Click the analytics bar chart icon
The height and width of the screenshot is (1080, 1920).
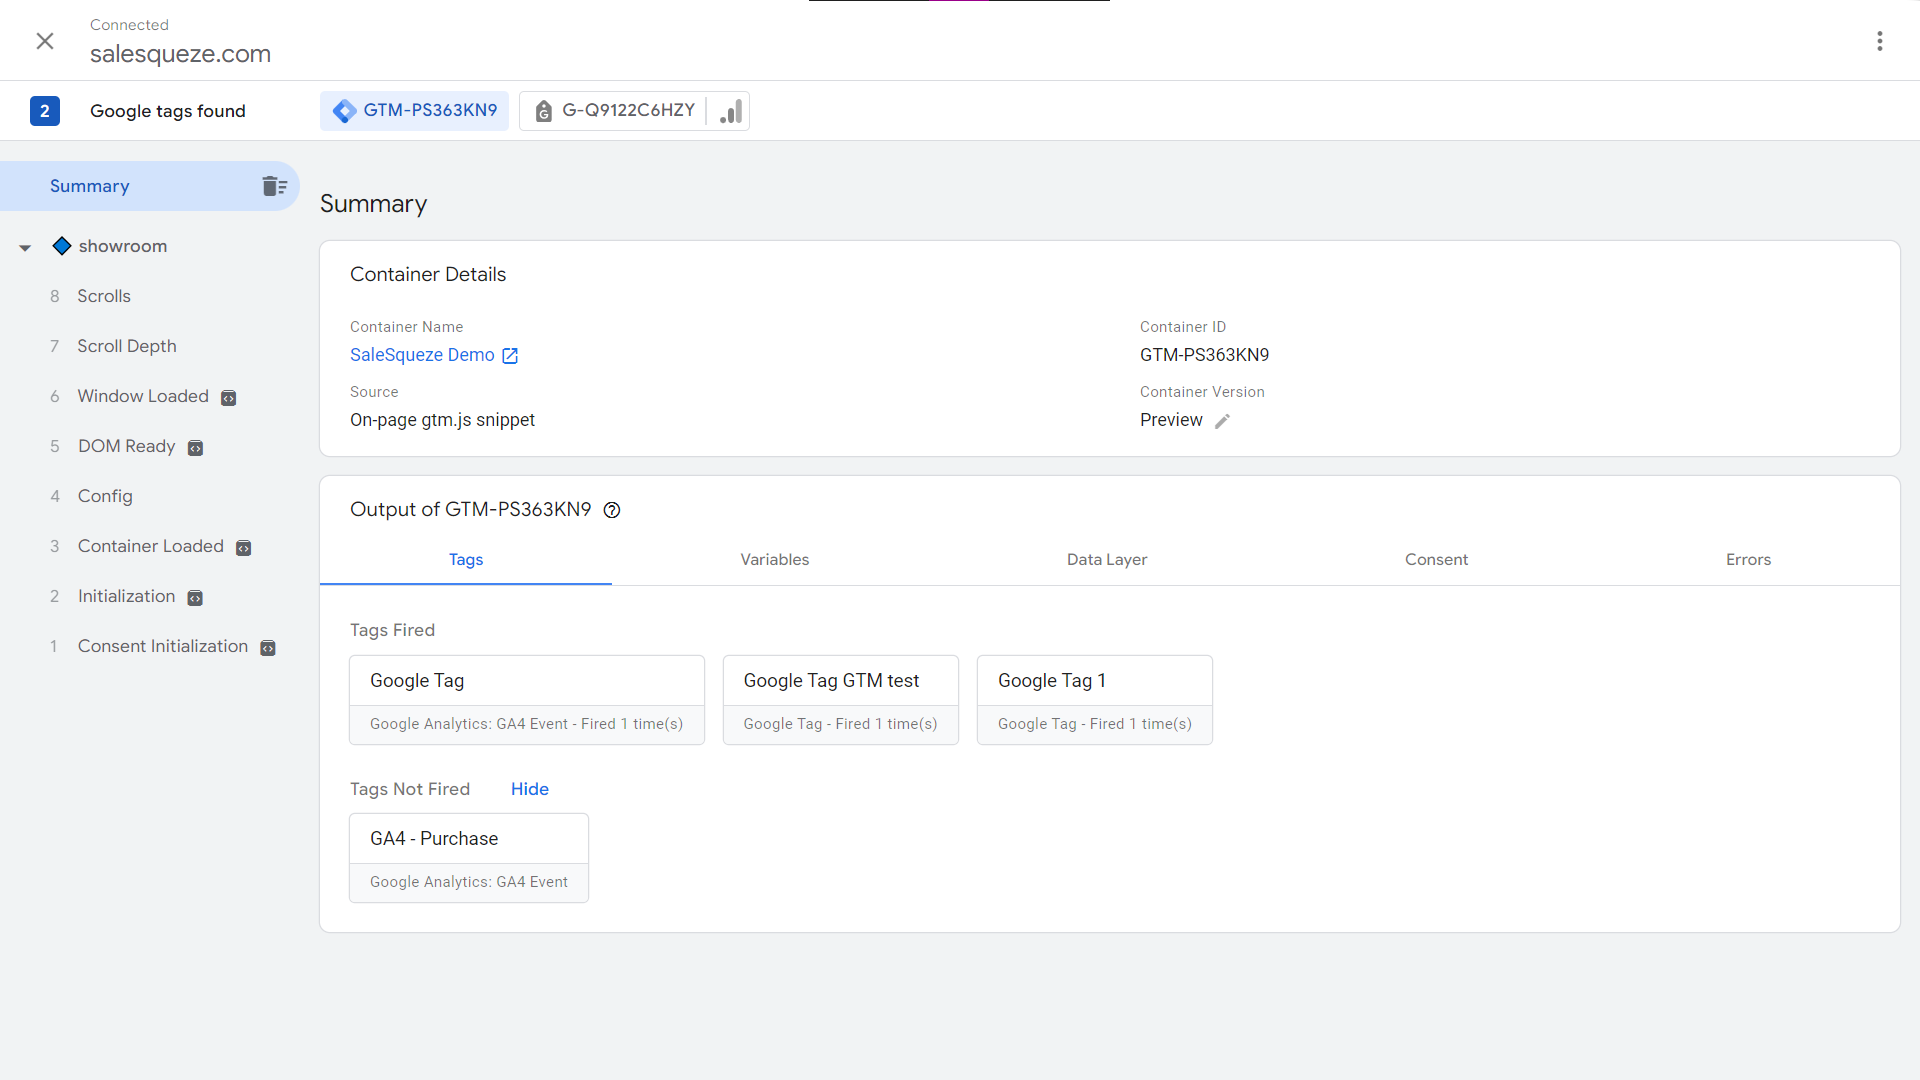[x=731, y=111]
